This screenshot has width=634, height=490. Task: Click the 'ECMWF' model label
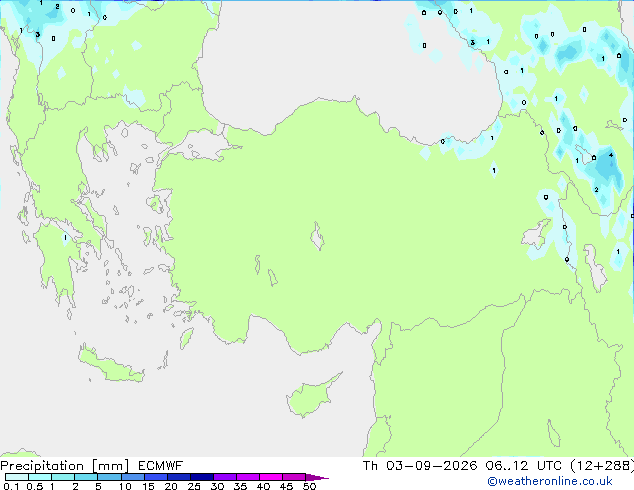[x=161, y=466]
